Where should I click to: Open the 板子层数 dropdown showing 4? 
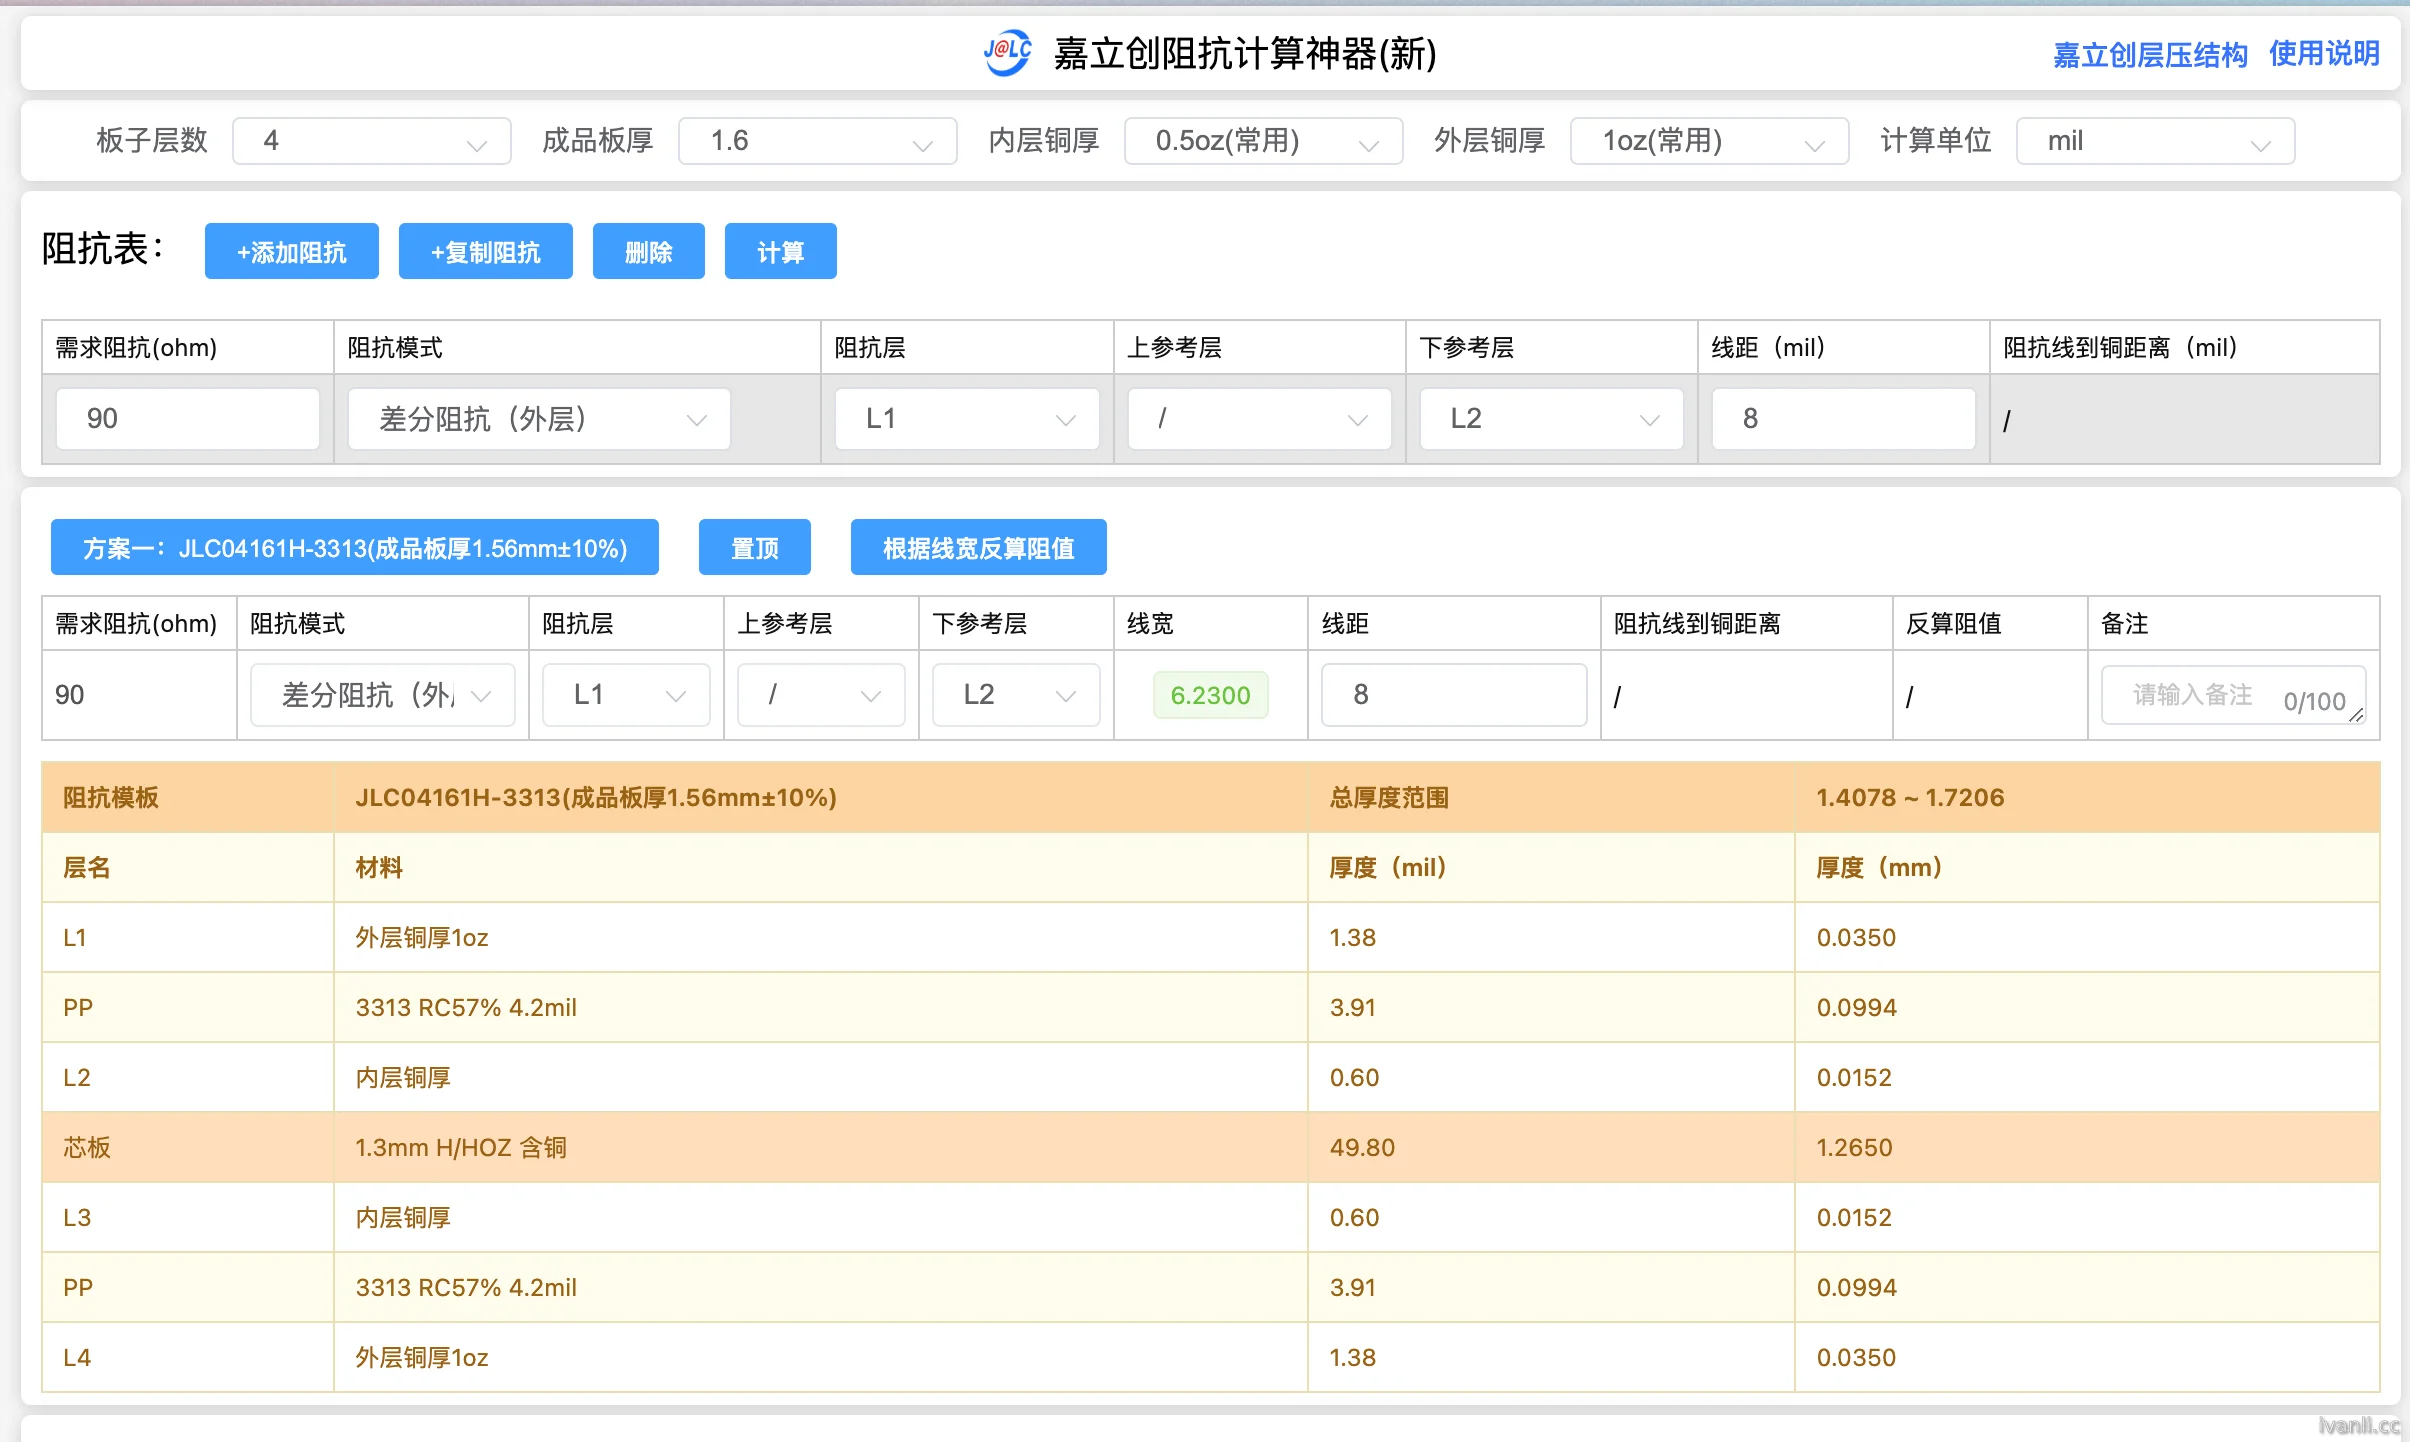[372, 141]
